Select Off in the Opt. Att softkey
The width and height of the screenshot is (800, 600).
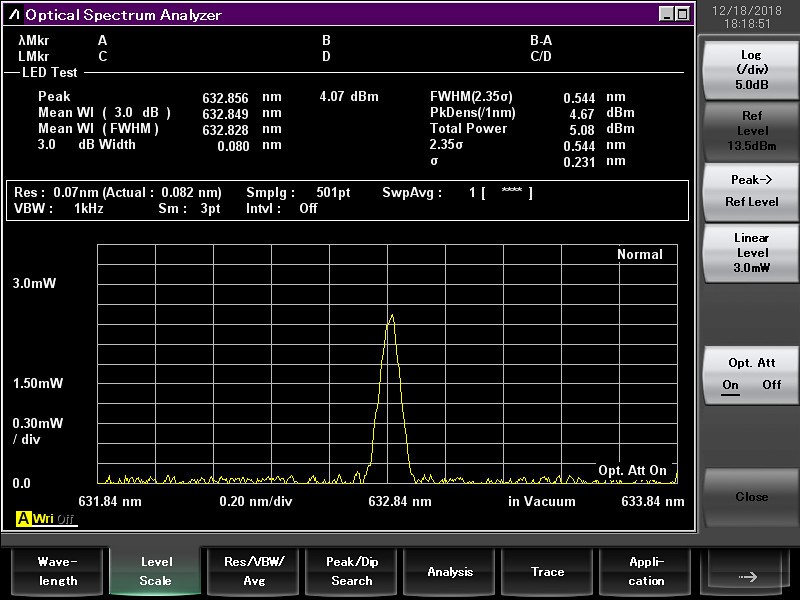click(772, 385)
